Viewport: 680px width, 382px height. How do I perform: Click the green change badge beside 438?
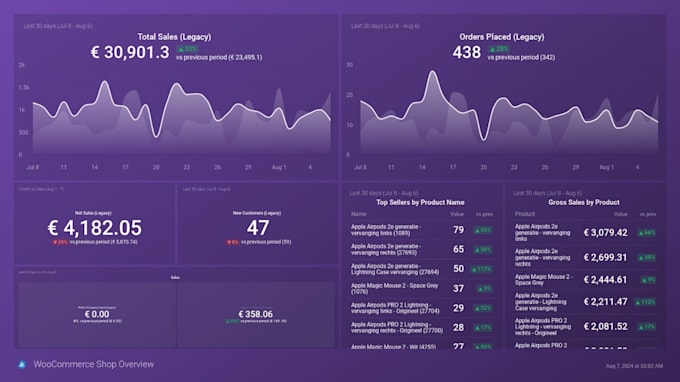pyautogui.click(x=499, y=49)
